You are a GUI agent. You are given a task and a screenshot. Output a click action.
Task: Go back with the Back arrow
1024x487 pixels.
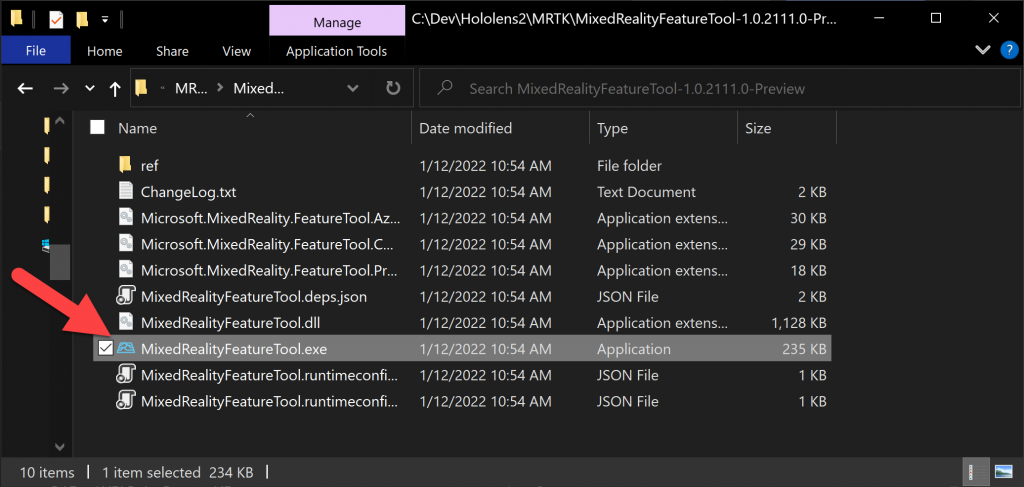coord(25,89)
